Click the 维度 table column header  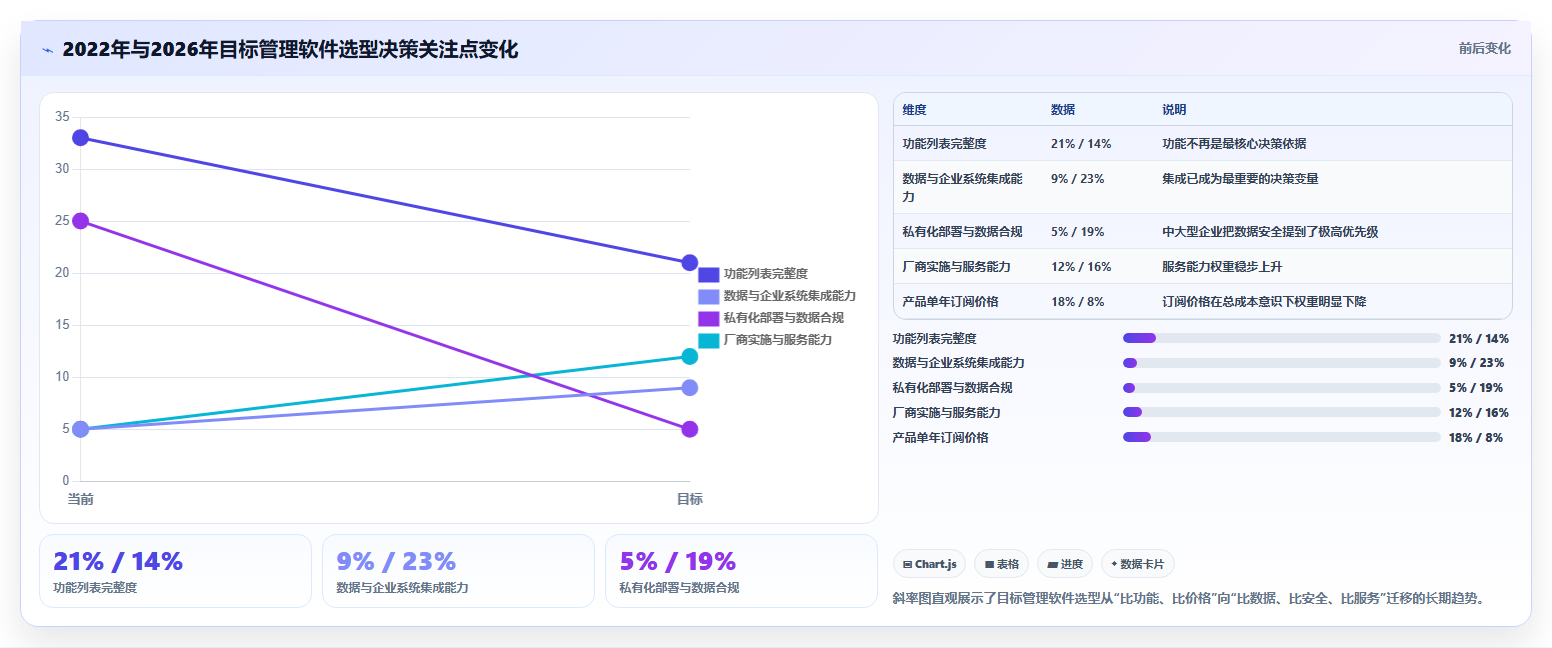coord(914,110)
